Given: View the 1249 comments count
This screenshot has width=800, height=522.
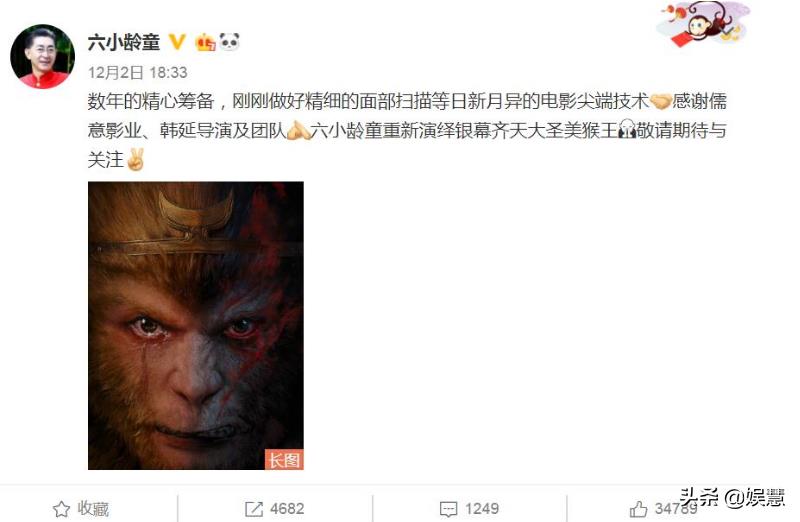Looking at the screenshot, I should [x=482, y=509].
